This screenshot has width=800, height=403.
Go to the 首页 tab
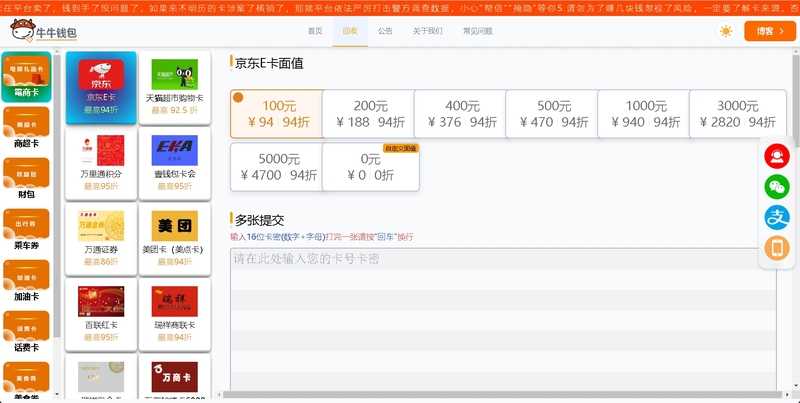pyautogui.click(x=315, y=31)
